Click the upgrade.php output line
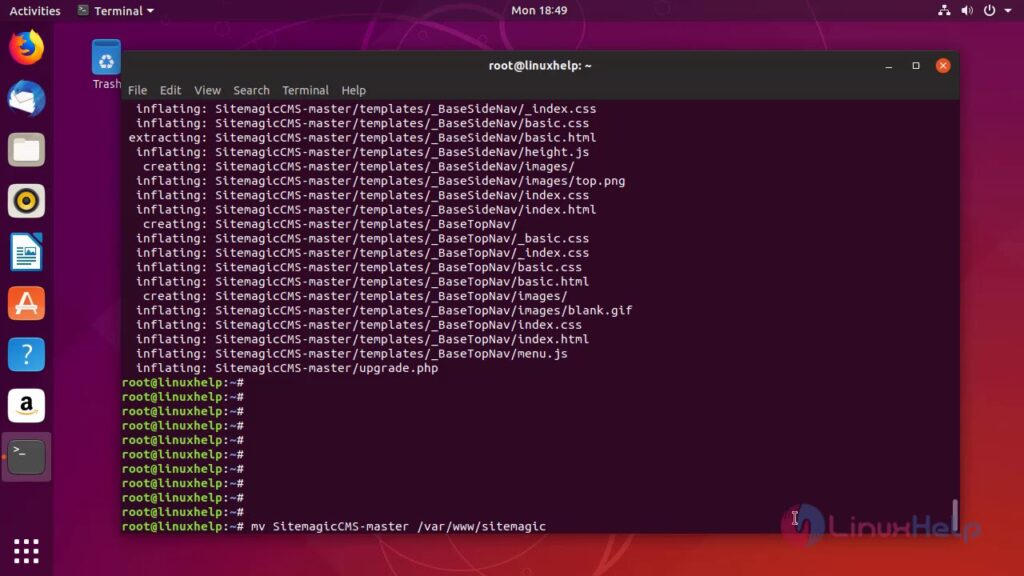The height and width of the screenshot is (576, 1024). point(287,368)
